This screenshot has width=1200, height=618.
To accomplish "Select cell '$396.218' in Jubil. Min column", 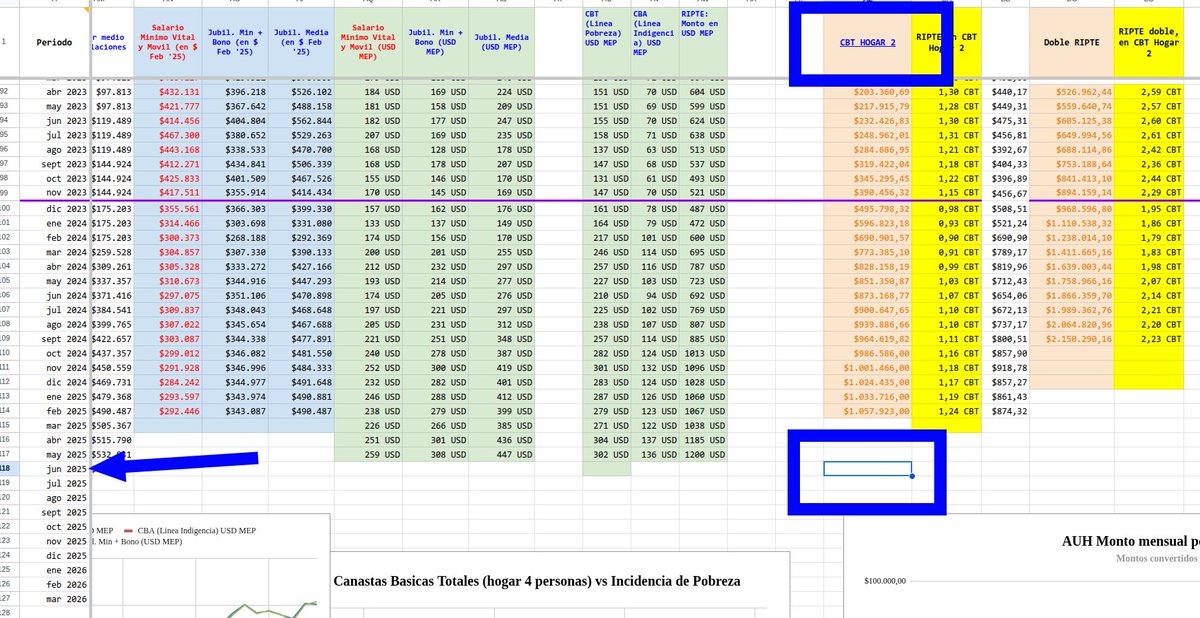I will [x=233, y=90].
